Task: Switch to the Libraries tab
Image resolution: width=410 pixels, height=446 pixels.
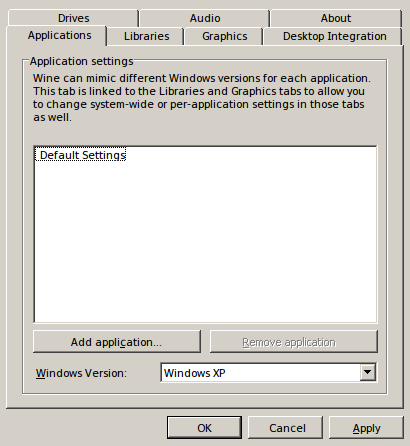Action: click(146, 36)
